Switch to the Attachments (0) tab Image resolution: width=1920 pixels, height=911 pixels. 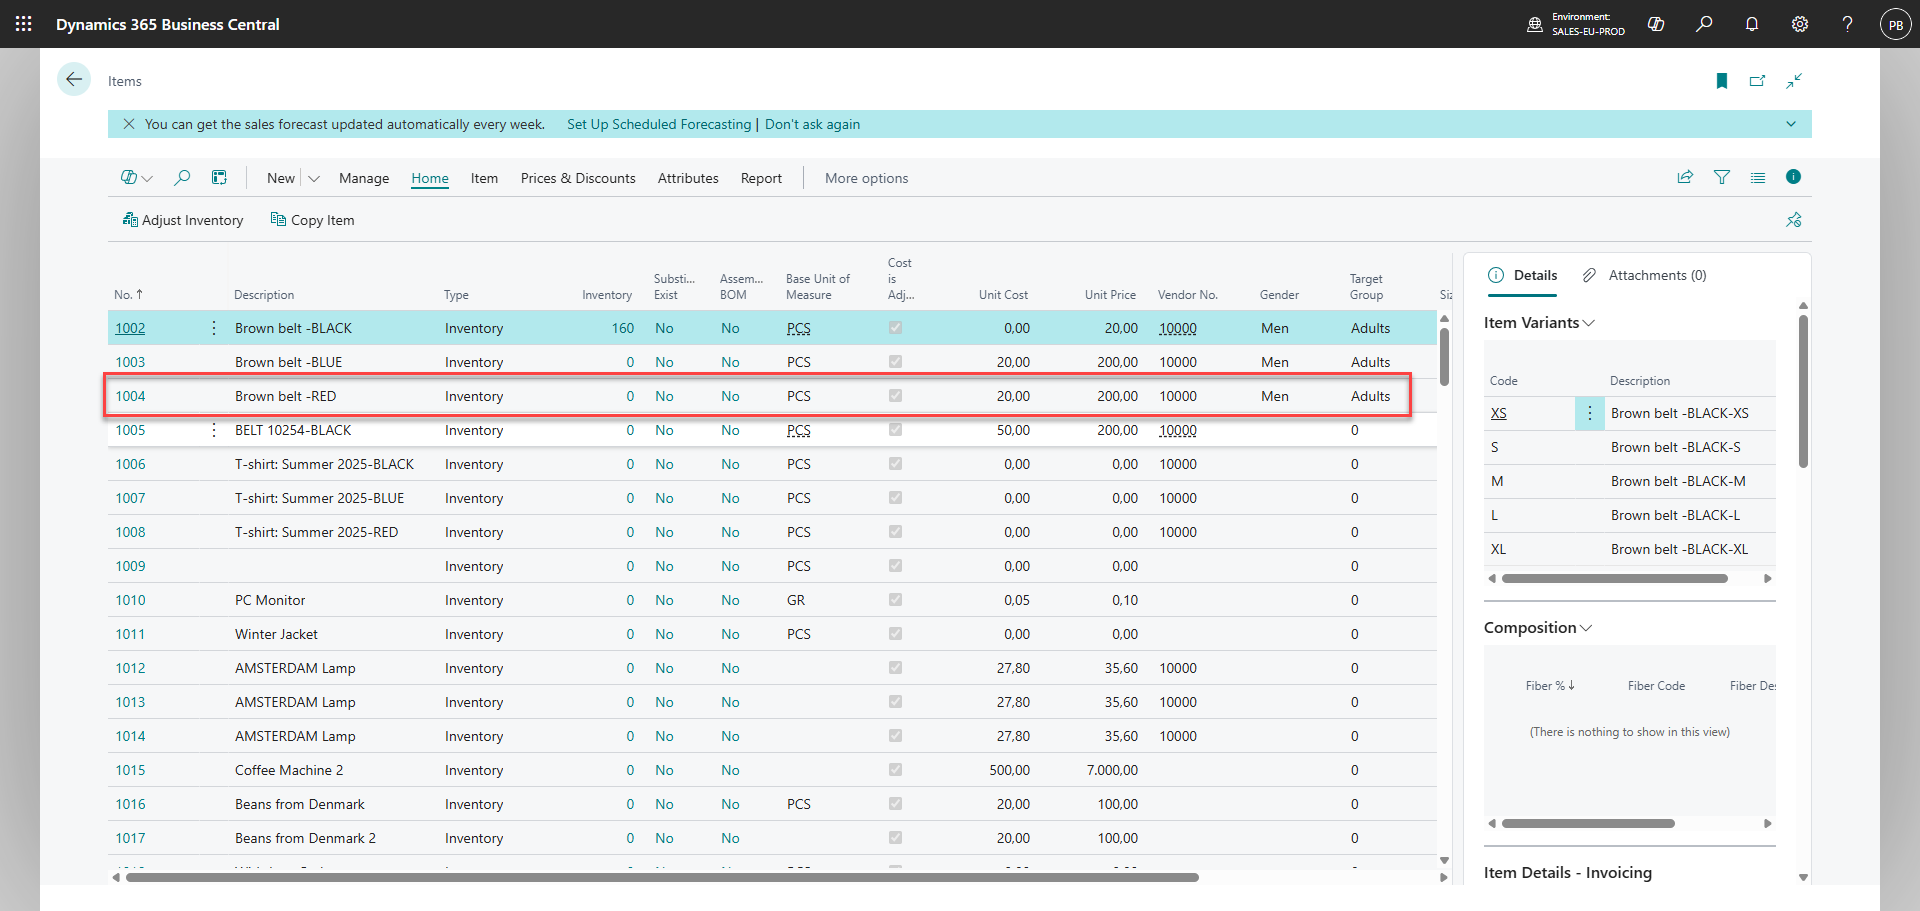pyautogui.click(x=1645, y=275)
